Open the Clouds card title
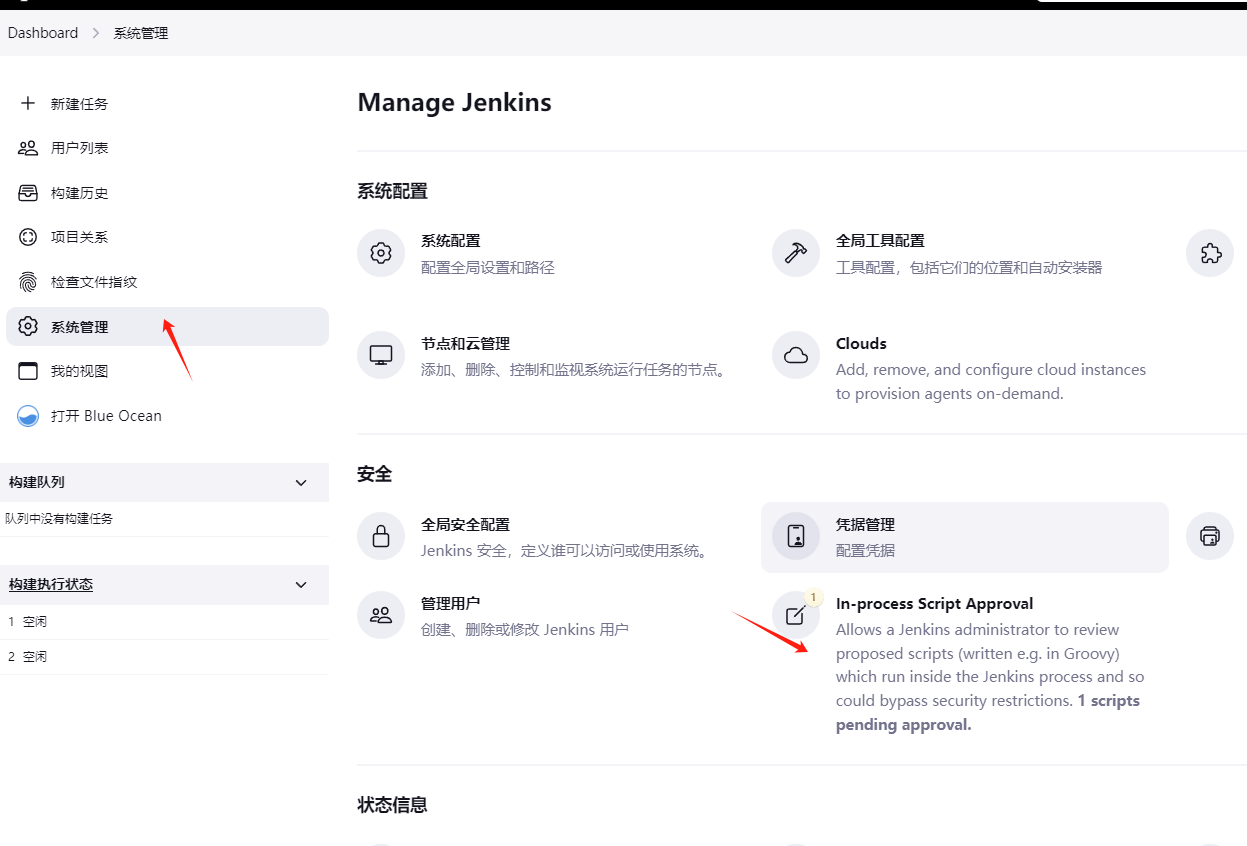Image resolution: width=1247 pixels, height=846 pixels. tap(861, 343)
